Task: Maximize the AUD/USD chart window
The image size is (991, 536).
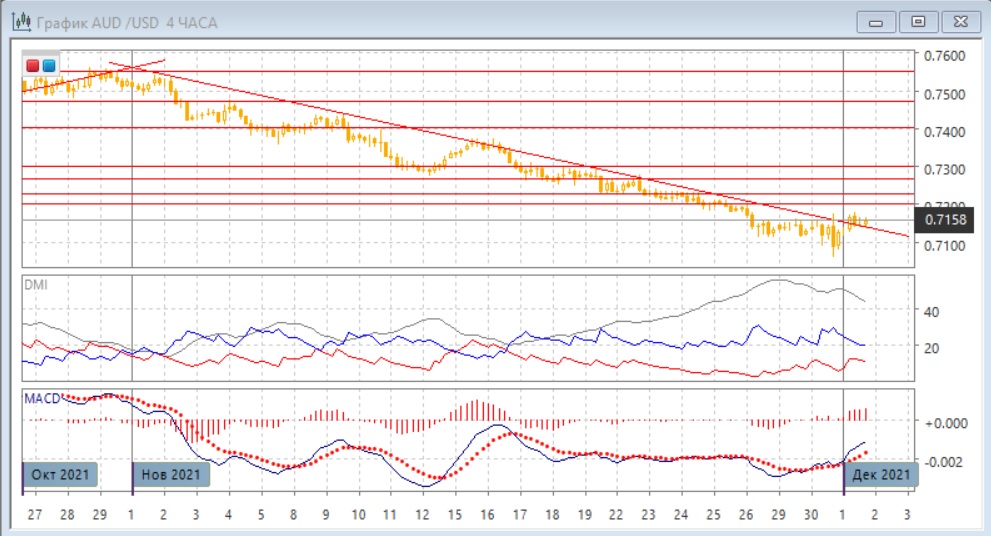Action: [x=917, y=21]
